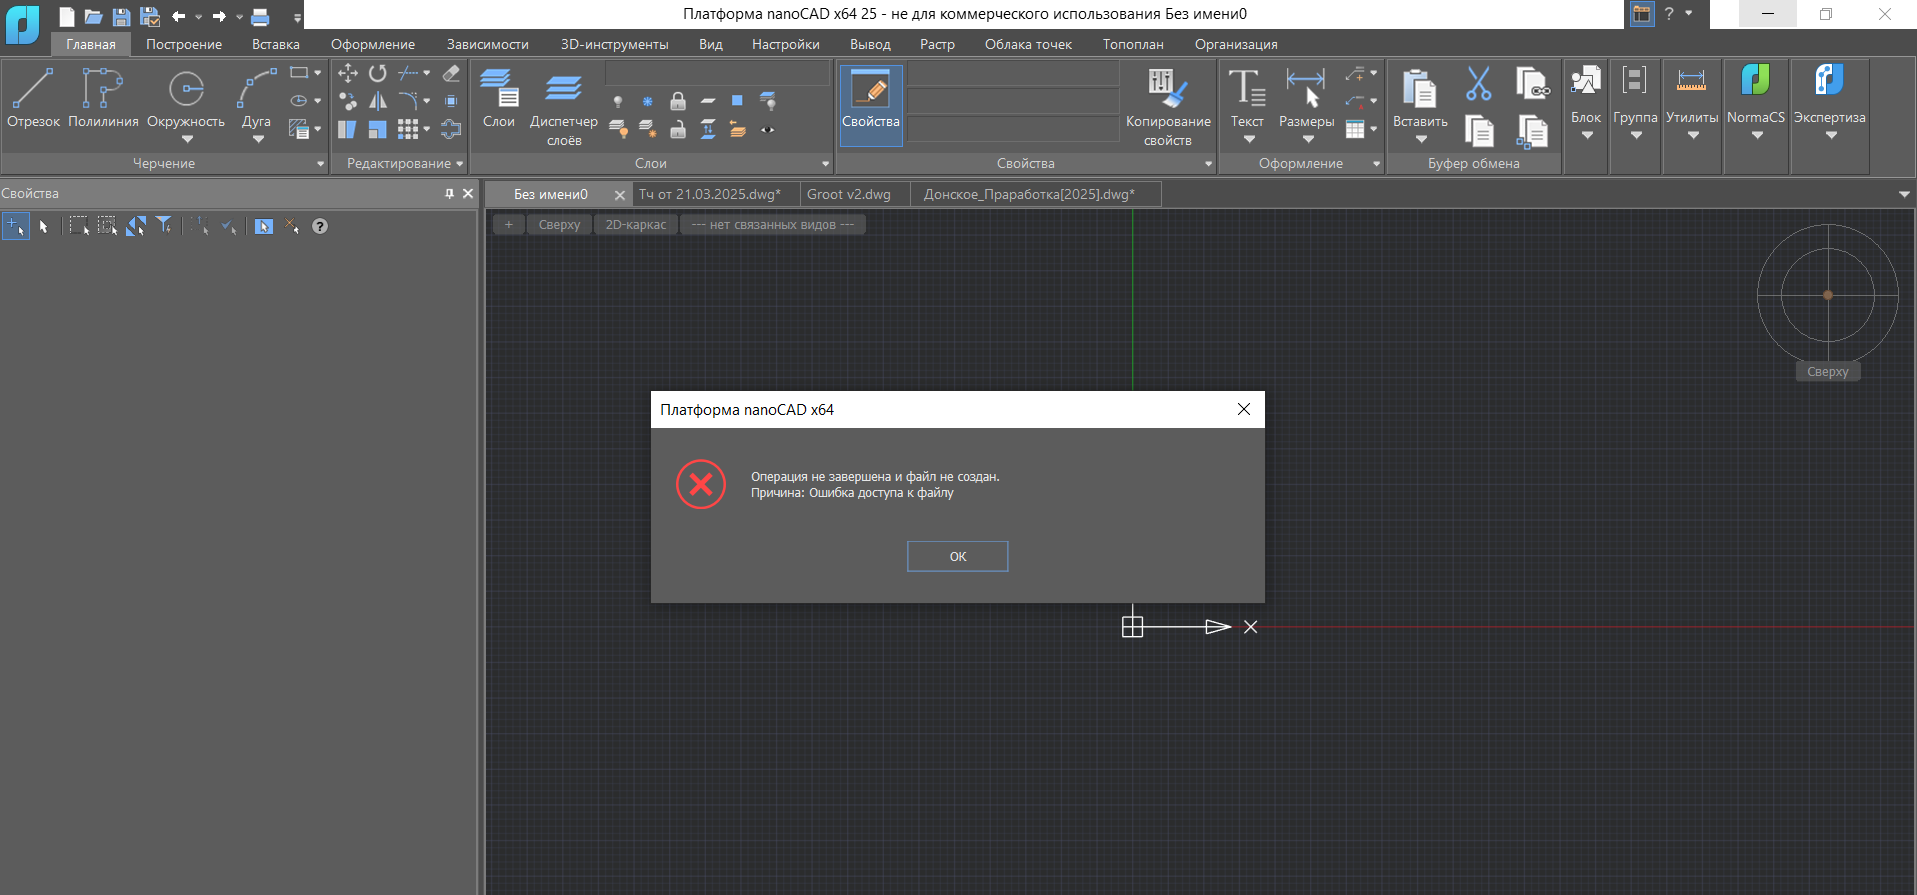Open the rectangle tool dropdown arrow

click(x=318, y=73)
